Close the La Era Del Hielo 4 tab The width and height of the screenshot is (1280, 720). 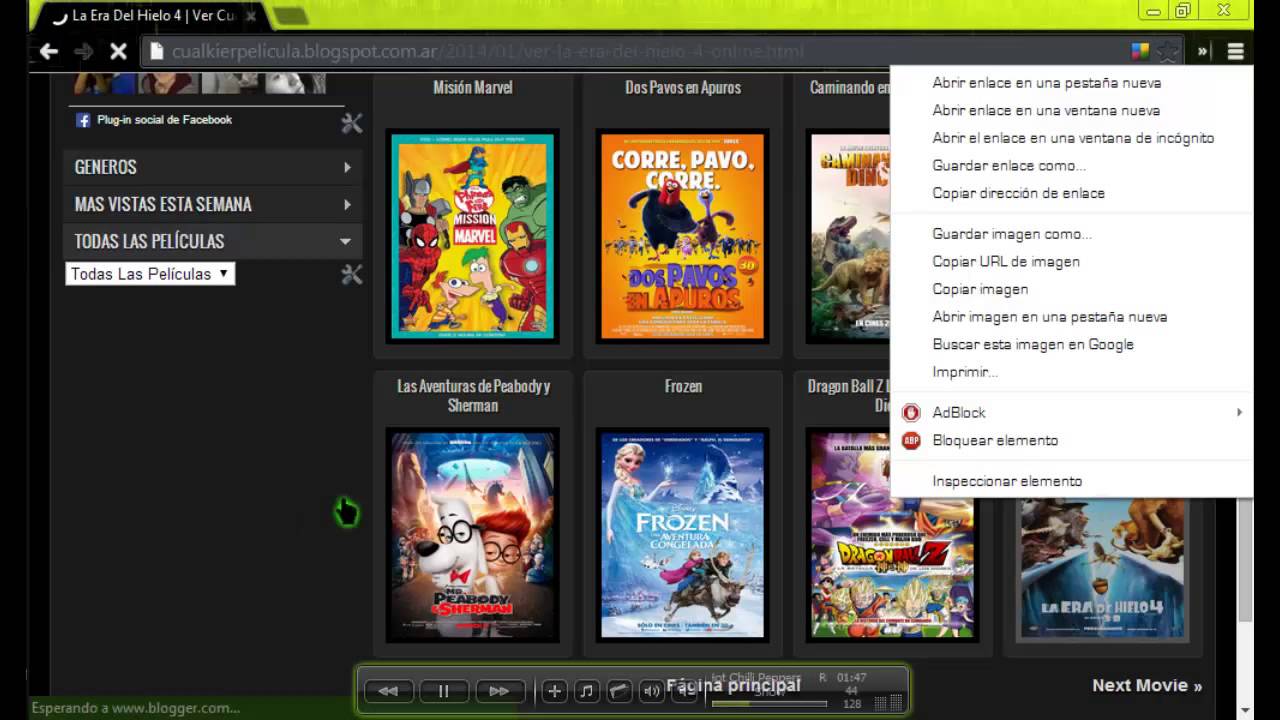(x=250, y=16)
